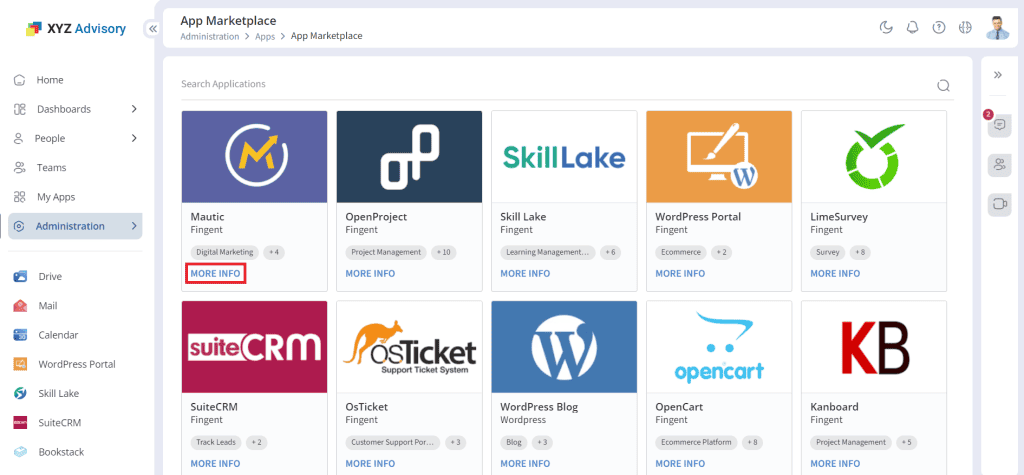The height and width of the screenshot is (475, 1024).
Task: Open Skill Lake sidebar icon
Action: 20,393
